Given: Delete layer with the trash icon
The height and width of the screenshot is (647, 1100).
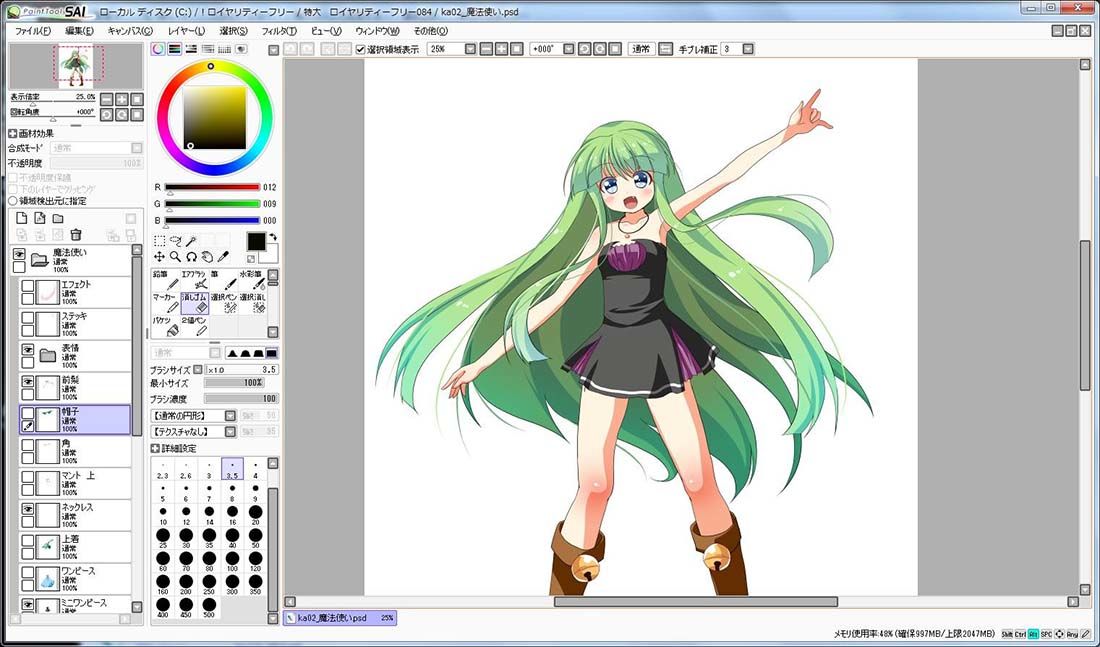Looking at the screenshot, I should click(x=76, y=234).
